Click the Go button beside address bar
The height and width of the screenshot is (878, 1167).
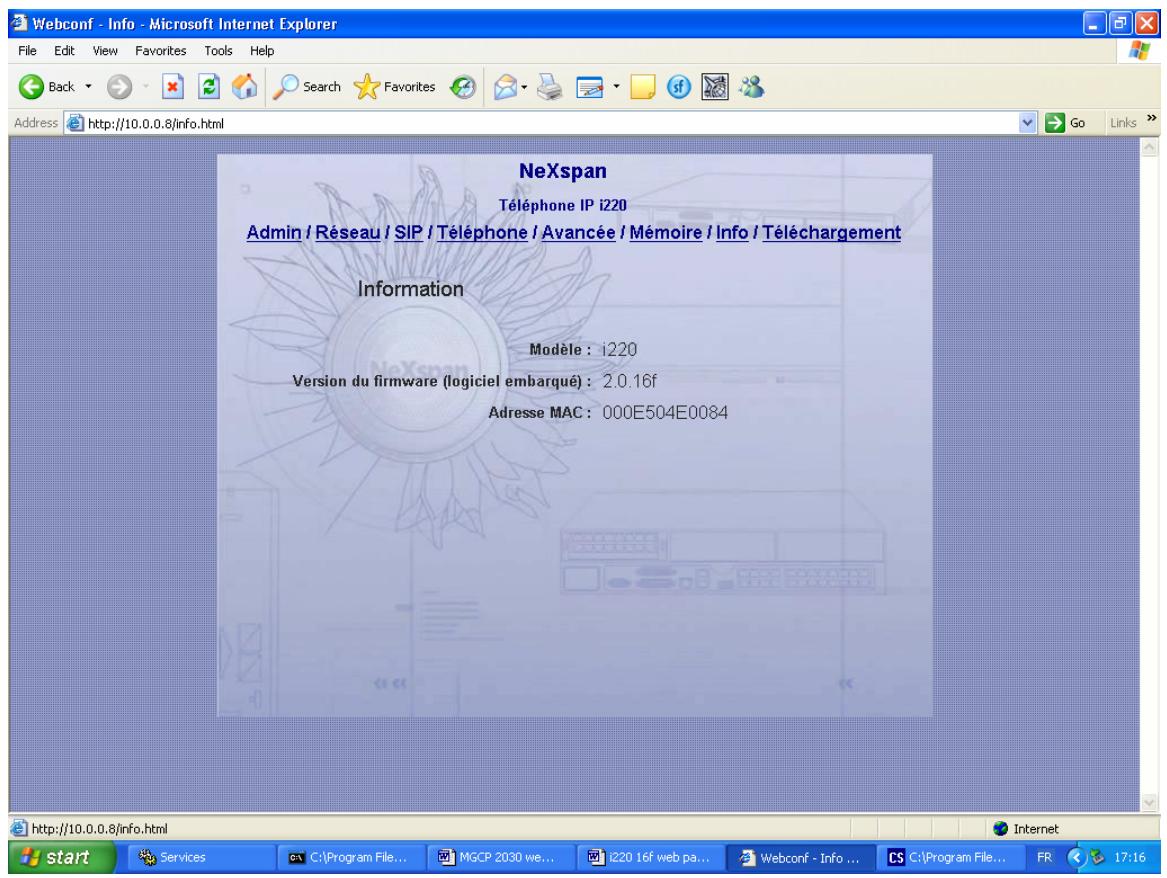(x=1052, y=125)
